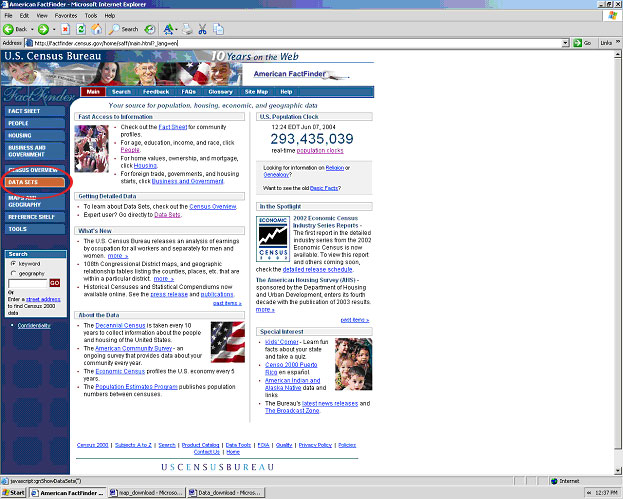The width and height of the screenshot is (623, 499).
Task: Switch to Data_download taskbar window
Action: (x=225, y=493)
